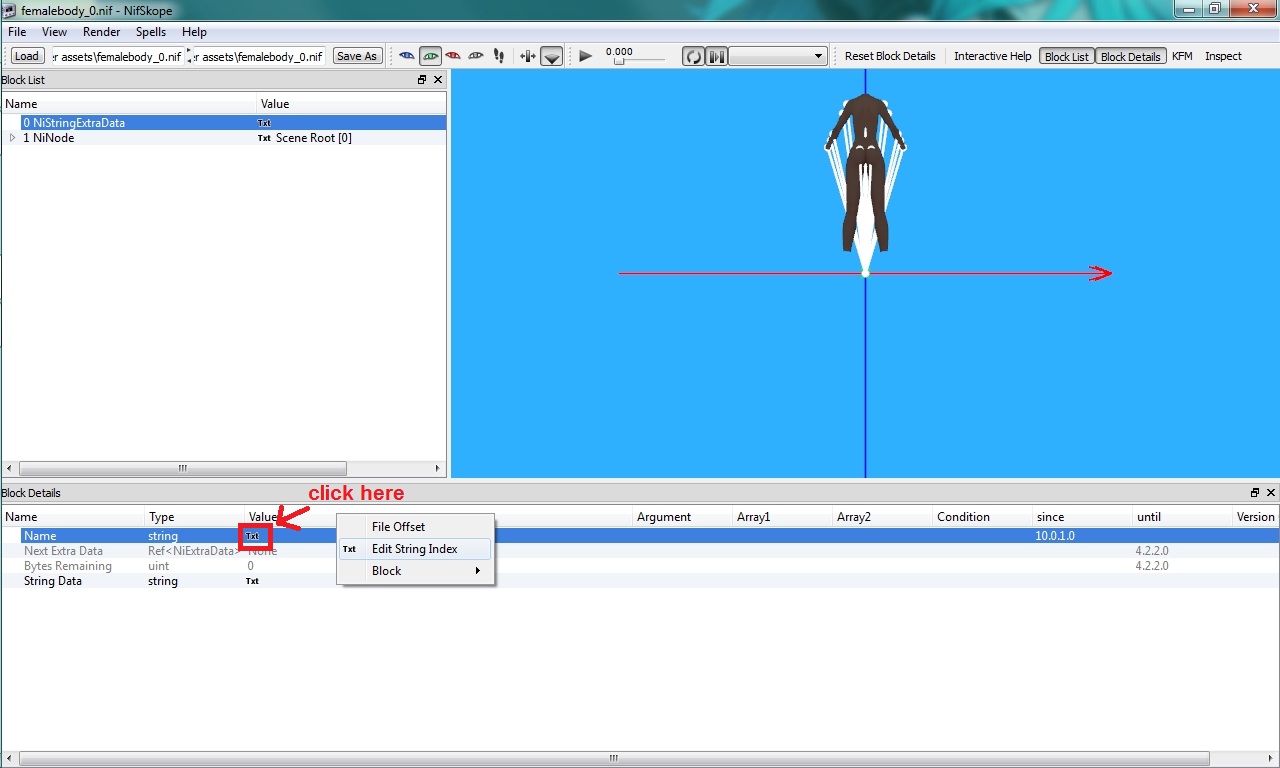This screenshot has height=768, width=1280.
Task: Choose Edit String Index from context menu
Action: point(415,549)
